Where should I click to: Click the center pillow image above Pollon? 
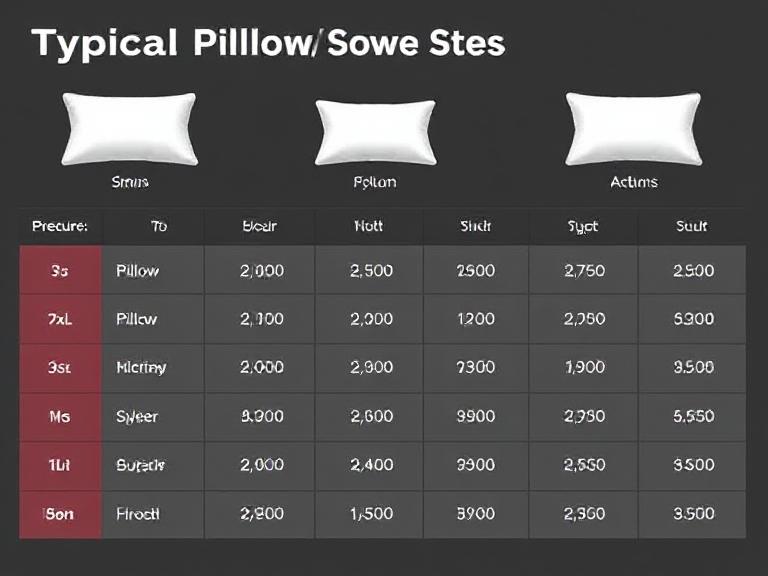click(x=375, y=131)
